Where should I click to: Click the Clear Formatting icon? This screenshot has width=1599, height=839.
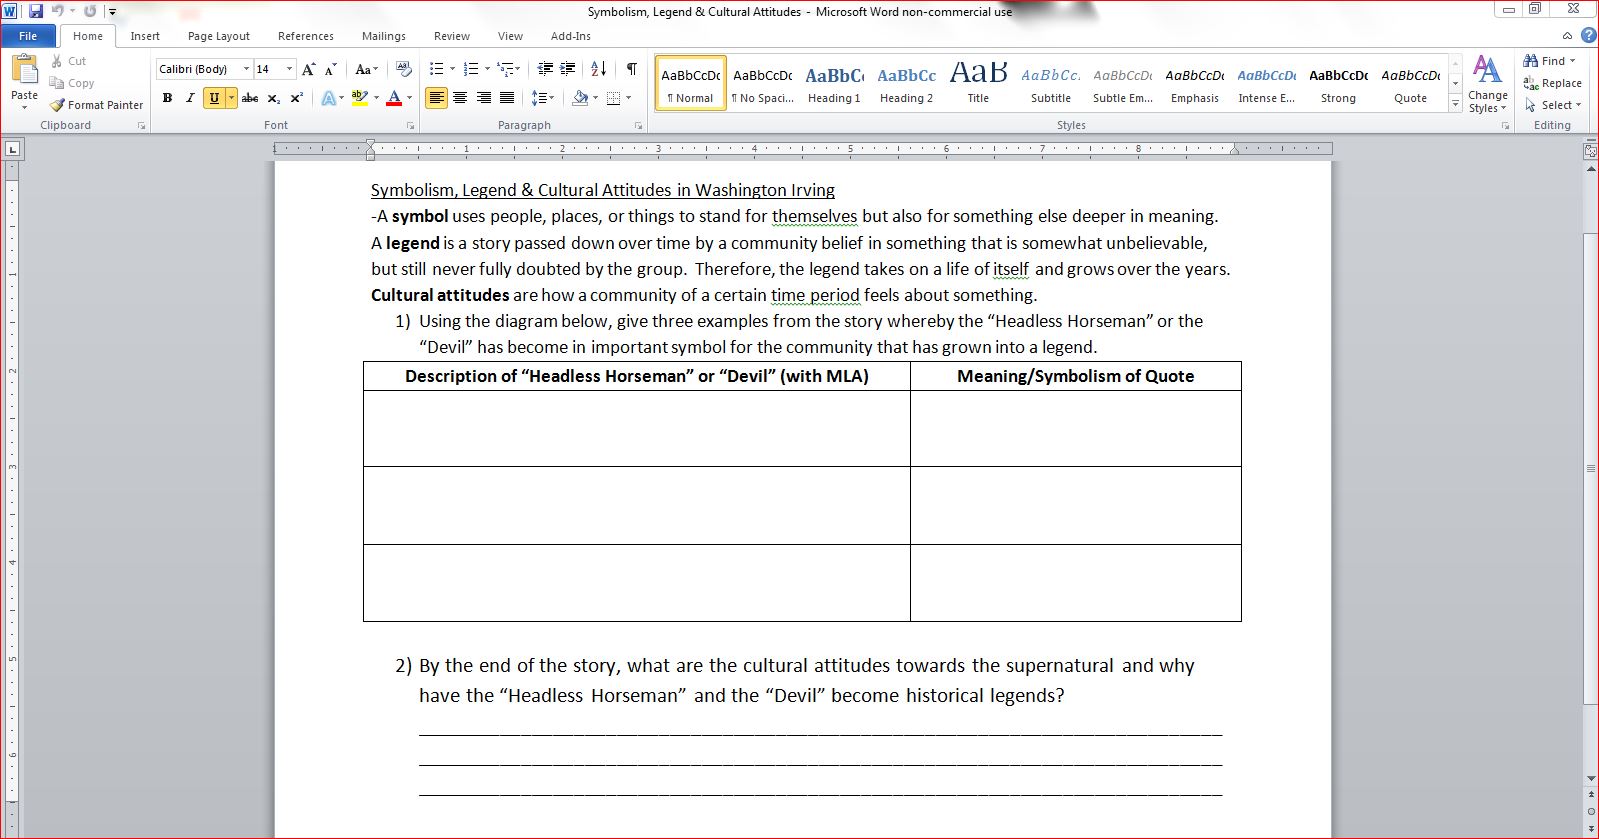pyautogui.click(x=404, y=69)
